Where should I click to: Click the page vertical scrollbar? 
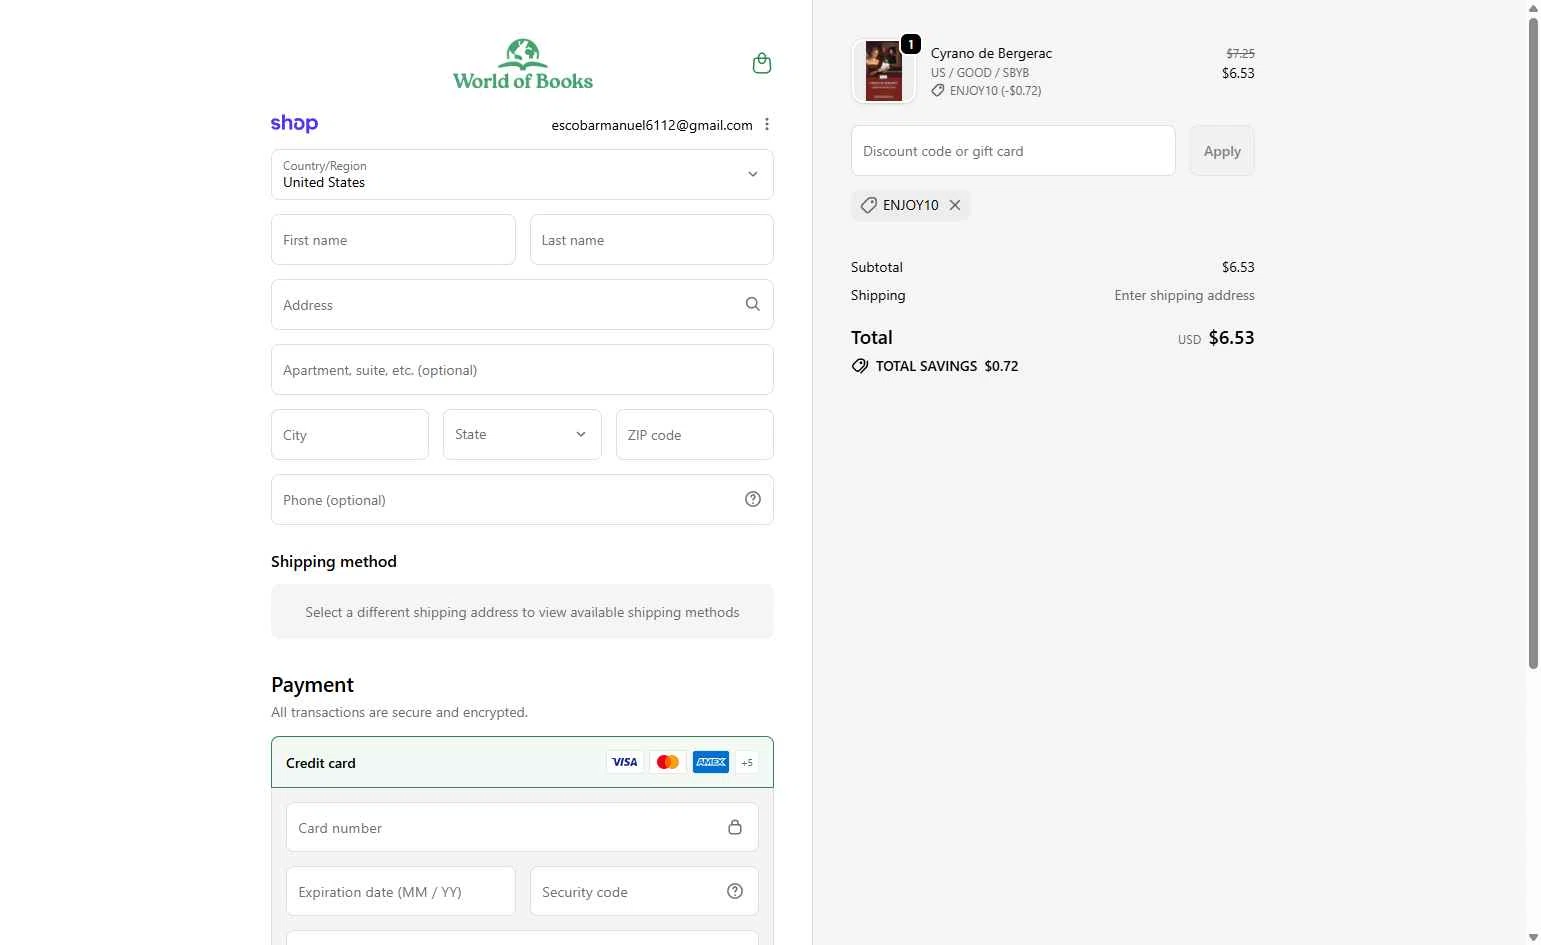[1533, 343]
